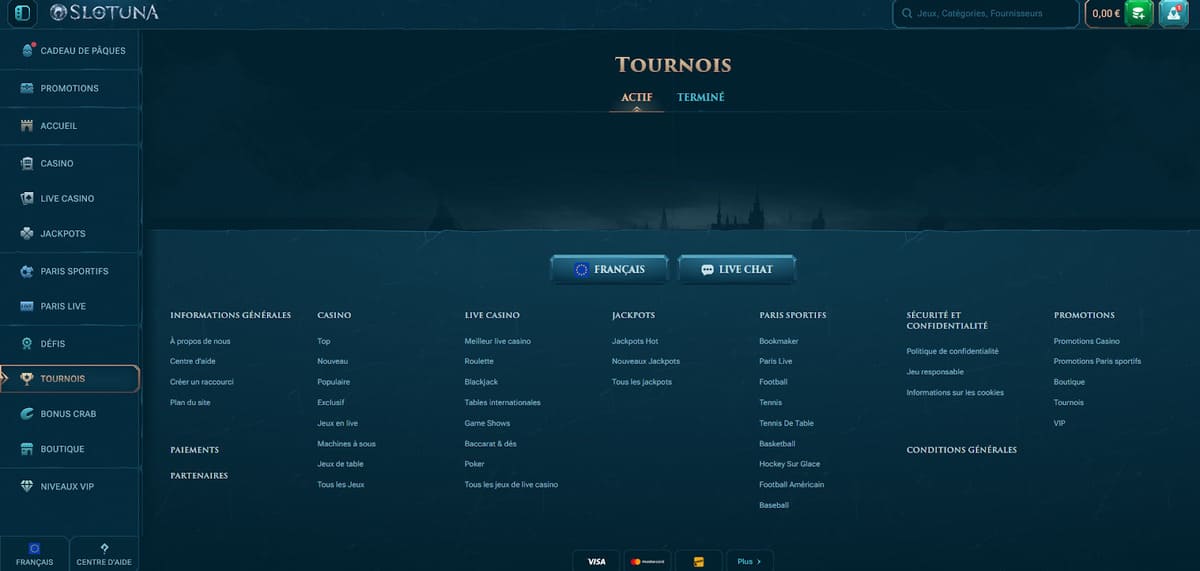This screenshot has width=1200, height=571.
Task: Switch to the Actif tab
Action: [x=637, y=98]
